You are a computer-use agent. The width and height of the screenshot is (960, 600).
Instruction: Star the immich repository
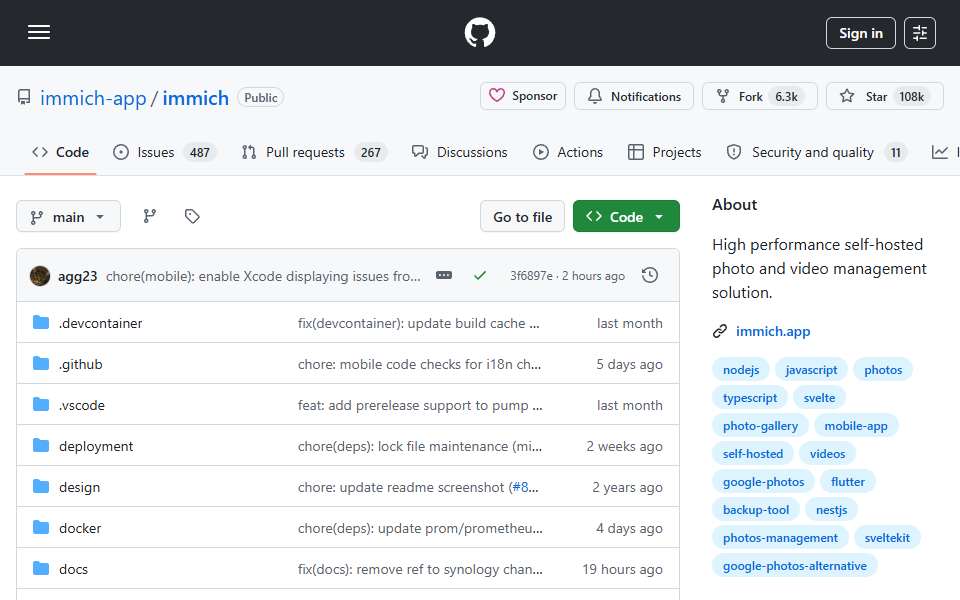pos(884,96)
